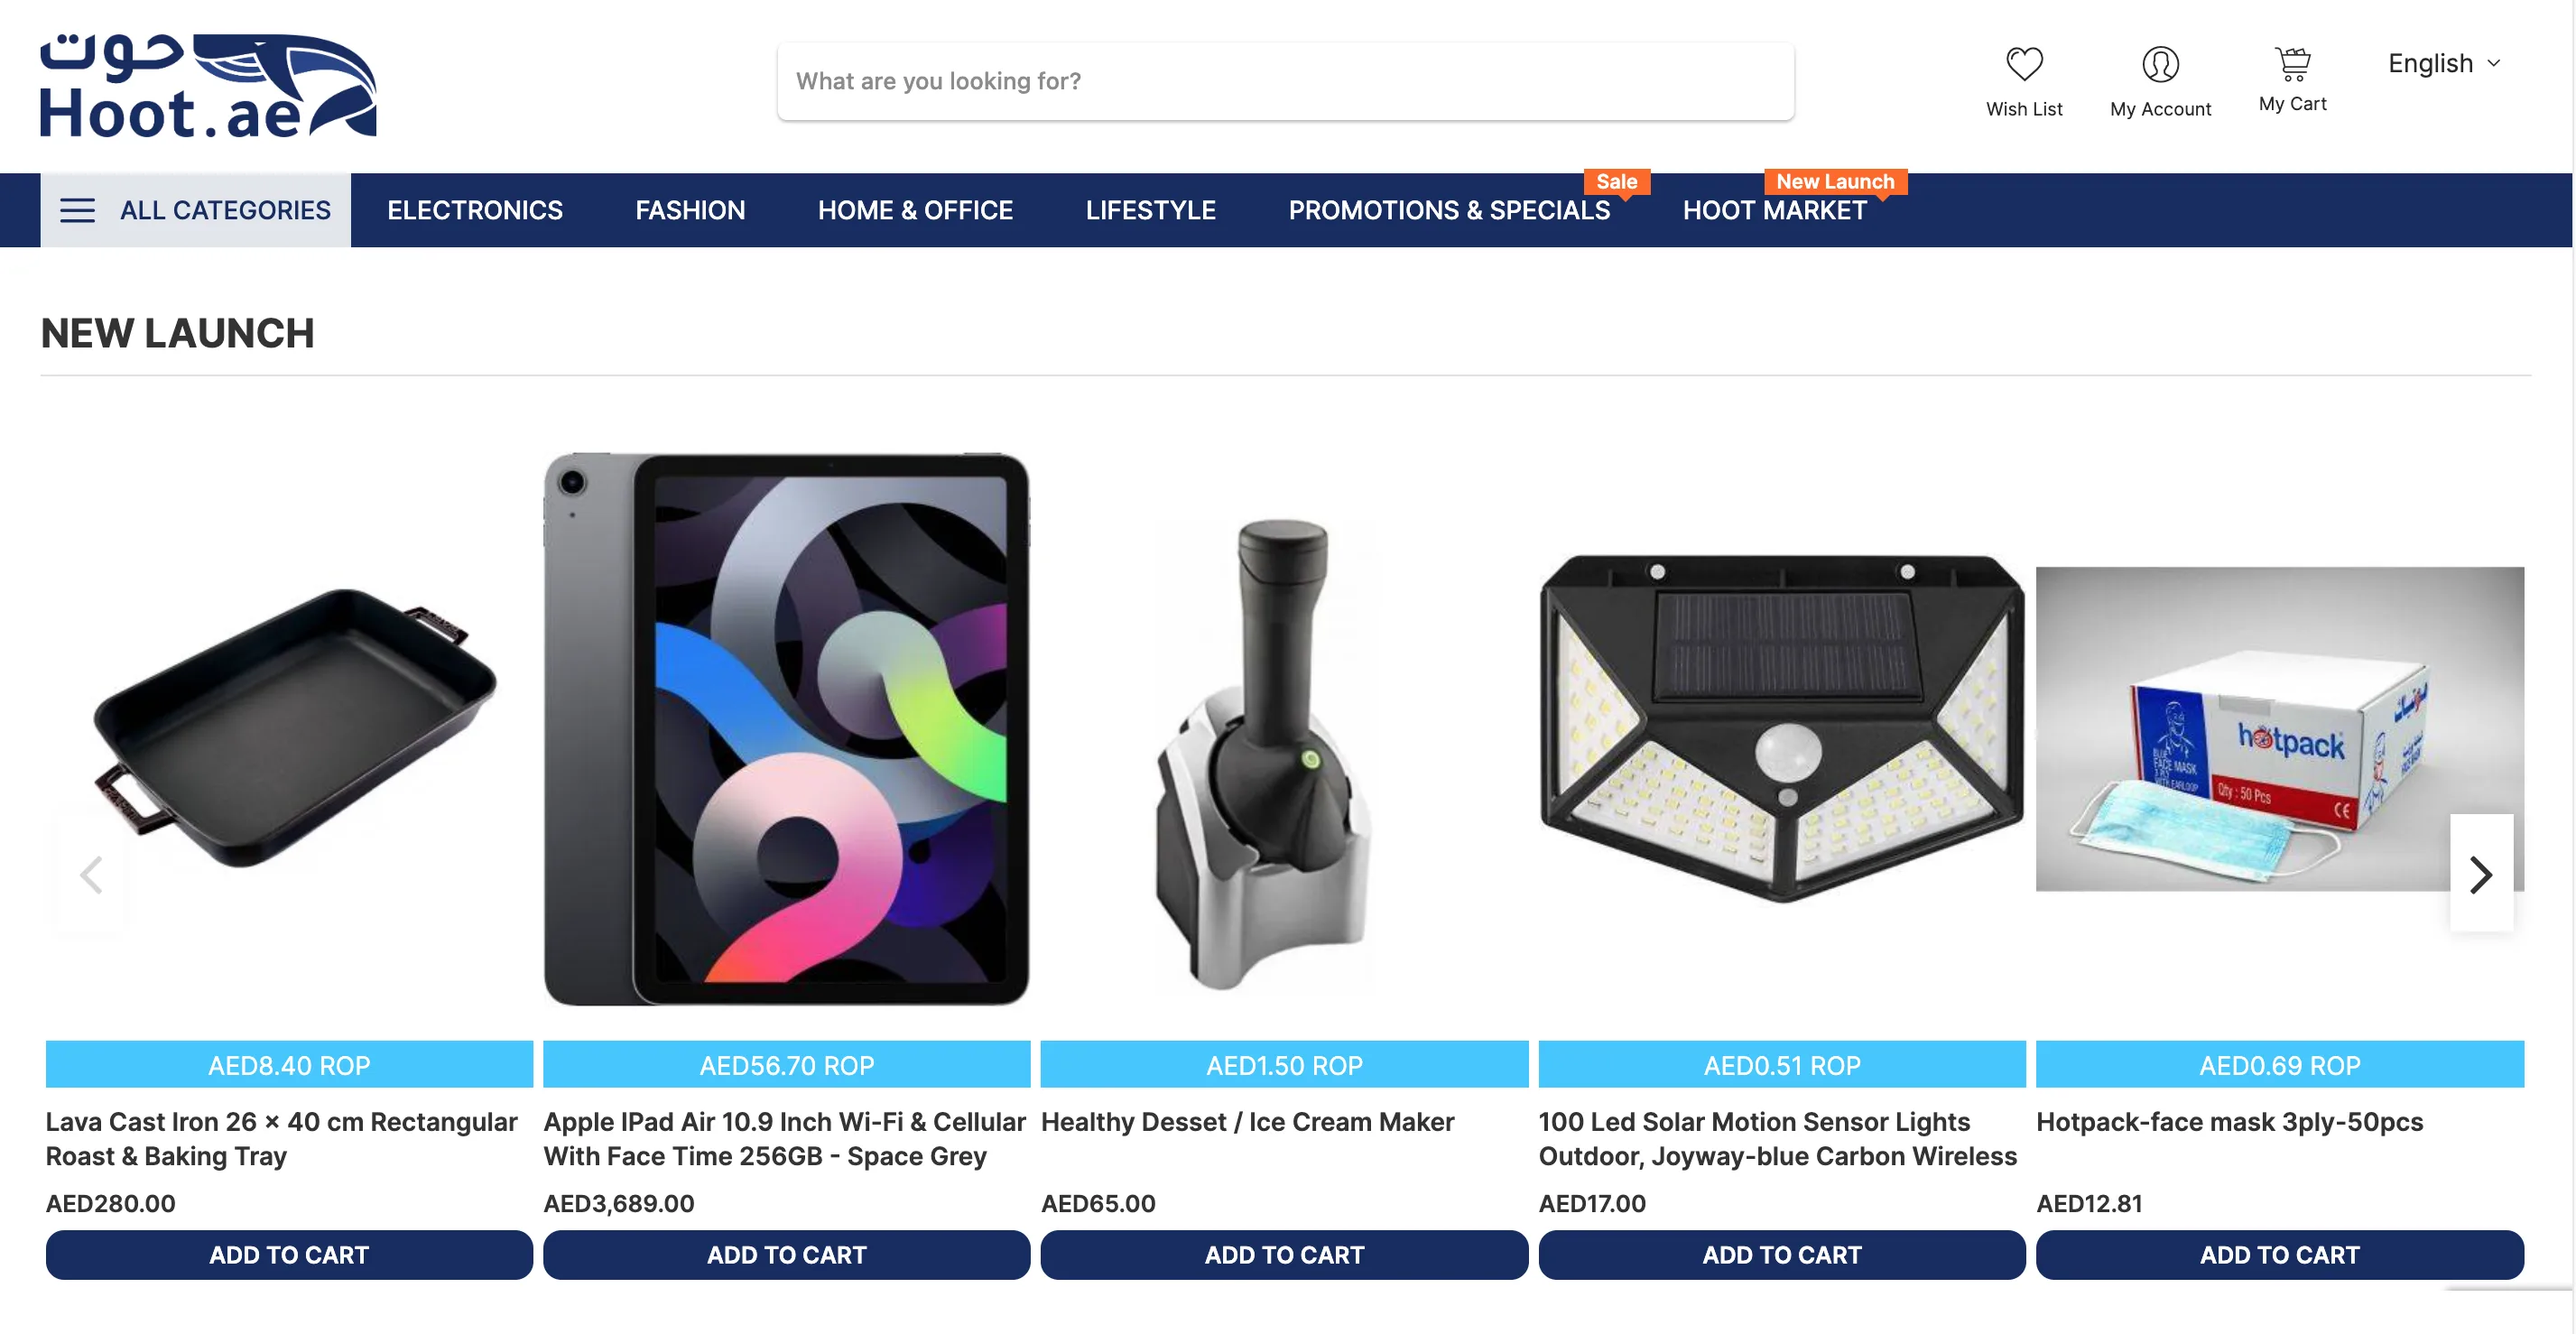Screen dimensions: 2576x1334
Task: Add the Apple iPad Air to cart
Action: click(786, 1254)
